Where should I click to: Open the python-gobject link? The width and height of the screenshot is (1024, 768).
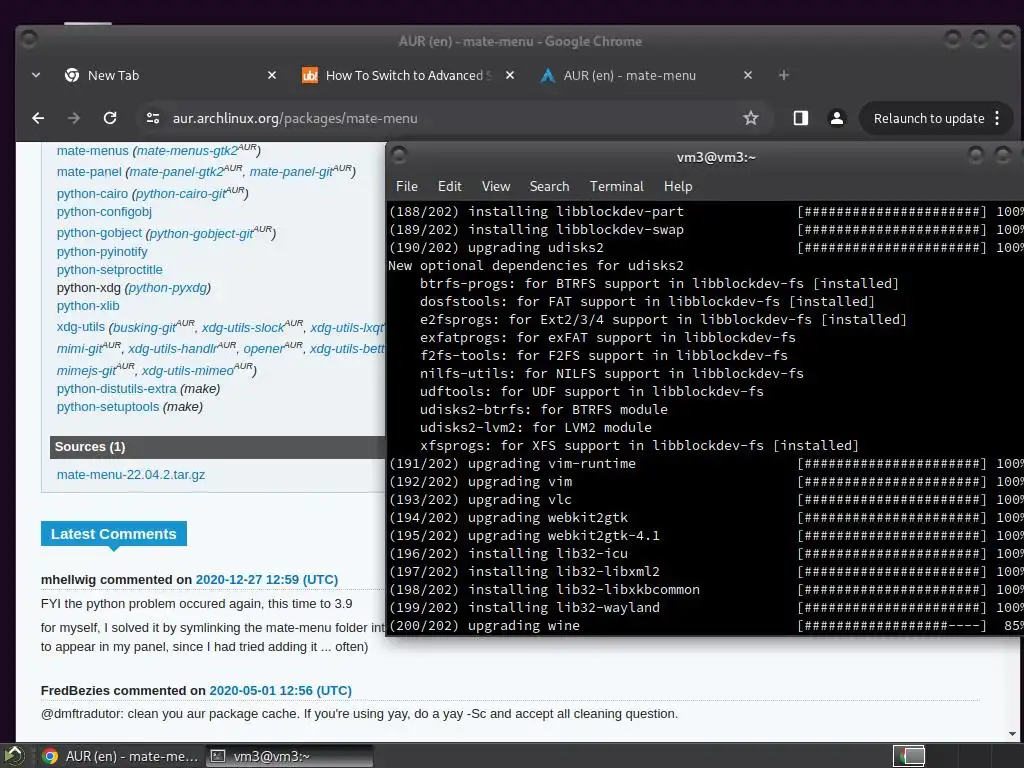pos(99,233)
